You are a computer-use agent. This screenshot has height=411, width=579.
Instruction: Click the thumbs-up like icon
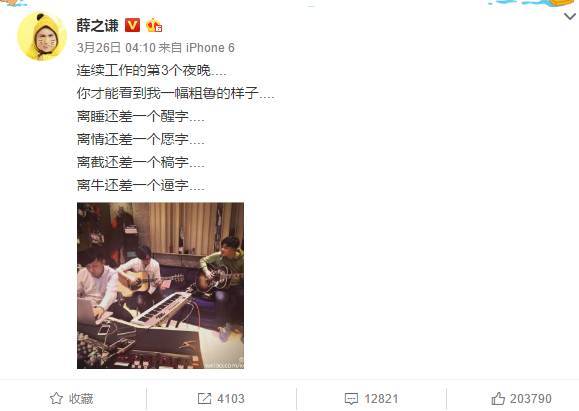(x=498, y=398)
